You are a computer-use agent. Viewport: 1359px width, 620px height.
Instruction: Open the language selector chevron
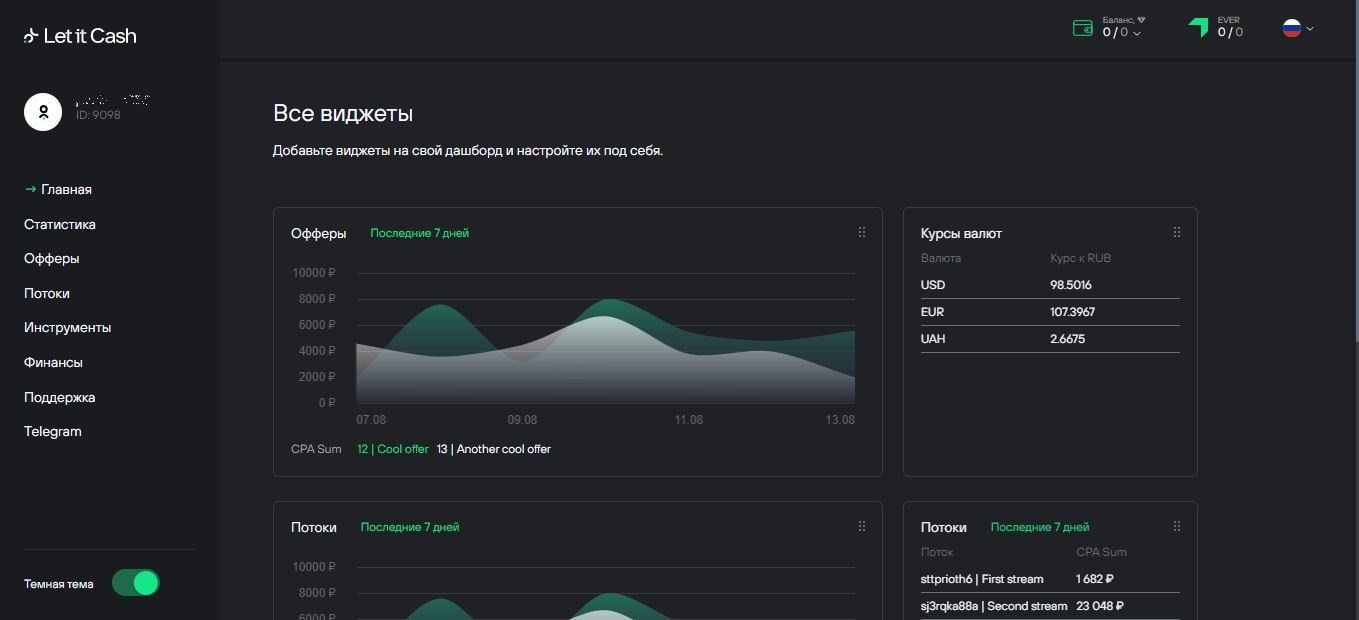pyautogui.click(x=1310, y=28)
